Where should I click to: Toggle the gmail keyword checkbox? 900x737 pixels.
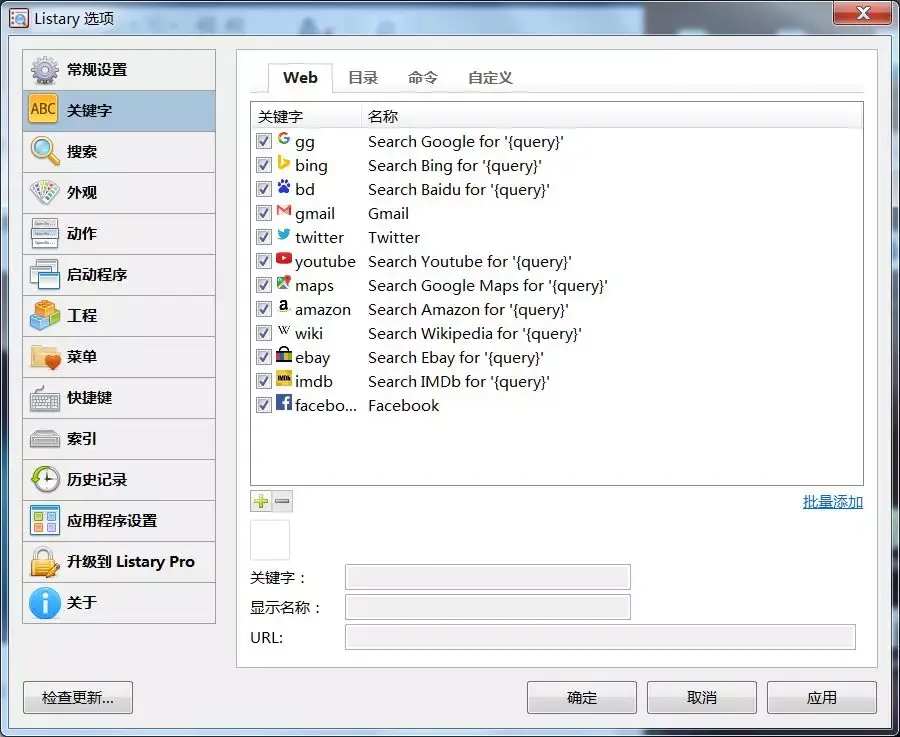263,213
